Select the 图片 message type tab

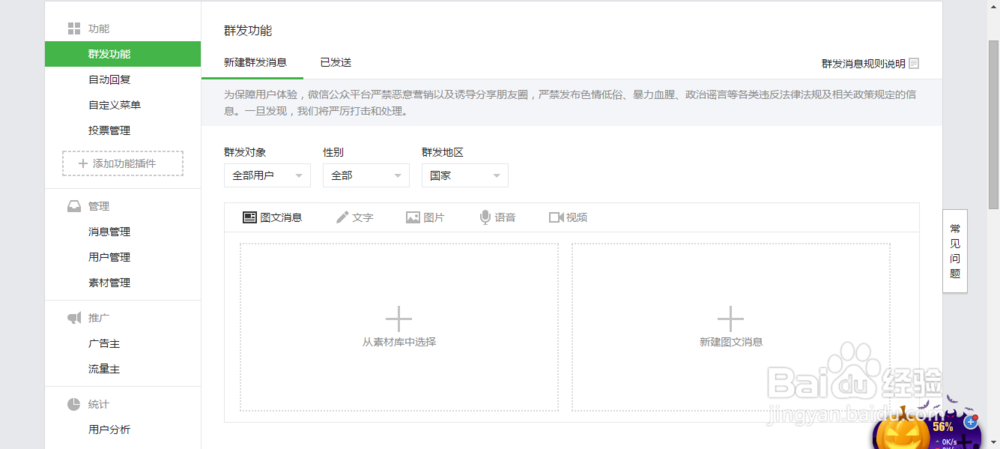pyautogui.click(x=425, y=217)
